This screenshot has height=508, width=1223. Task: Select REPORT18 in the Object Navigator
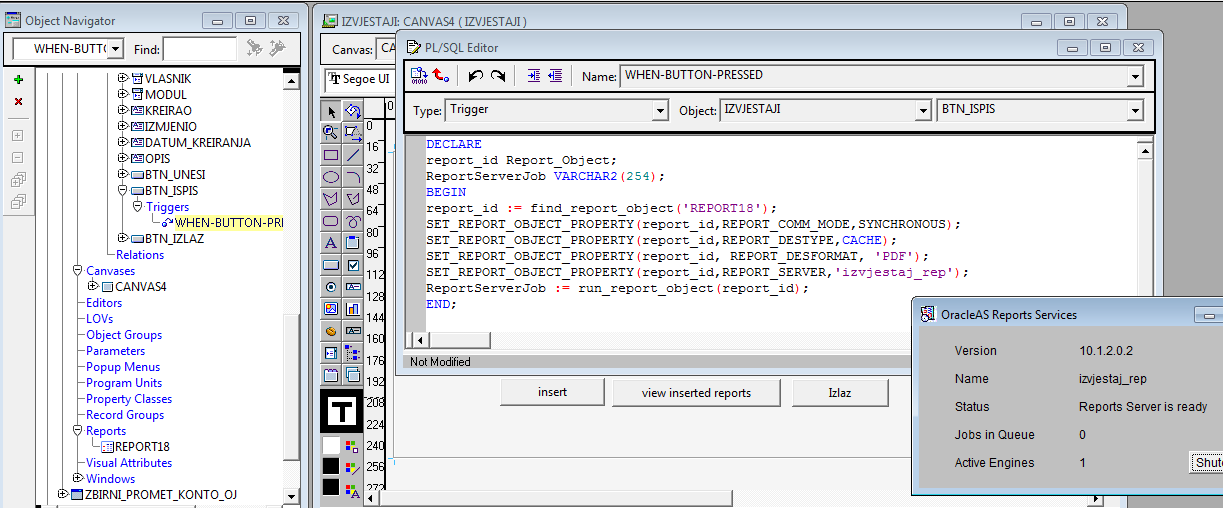141,447
